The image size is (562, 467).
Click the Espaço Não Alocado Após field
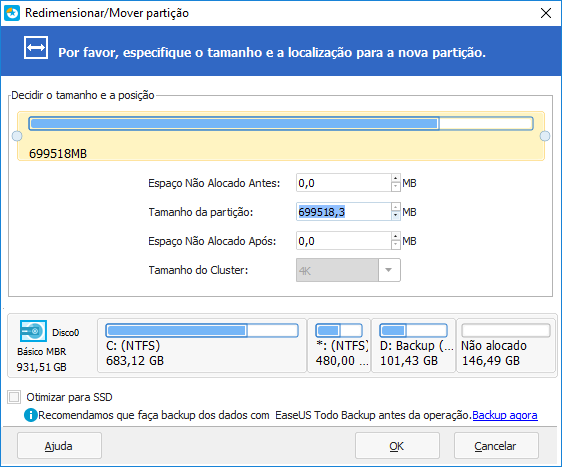(343, 241)
